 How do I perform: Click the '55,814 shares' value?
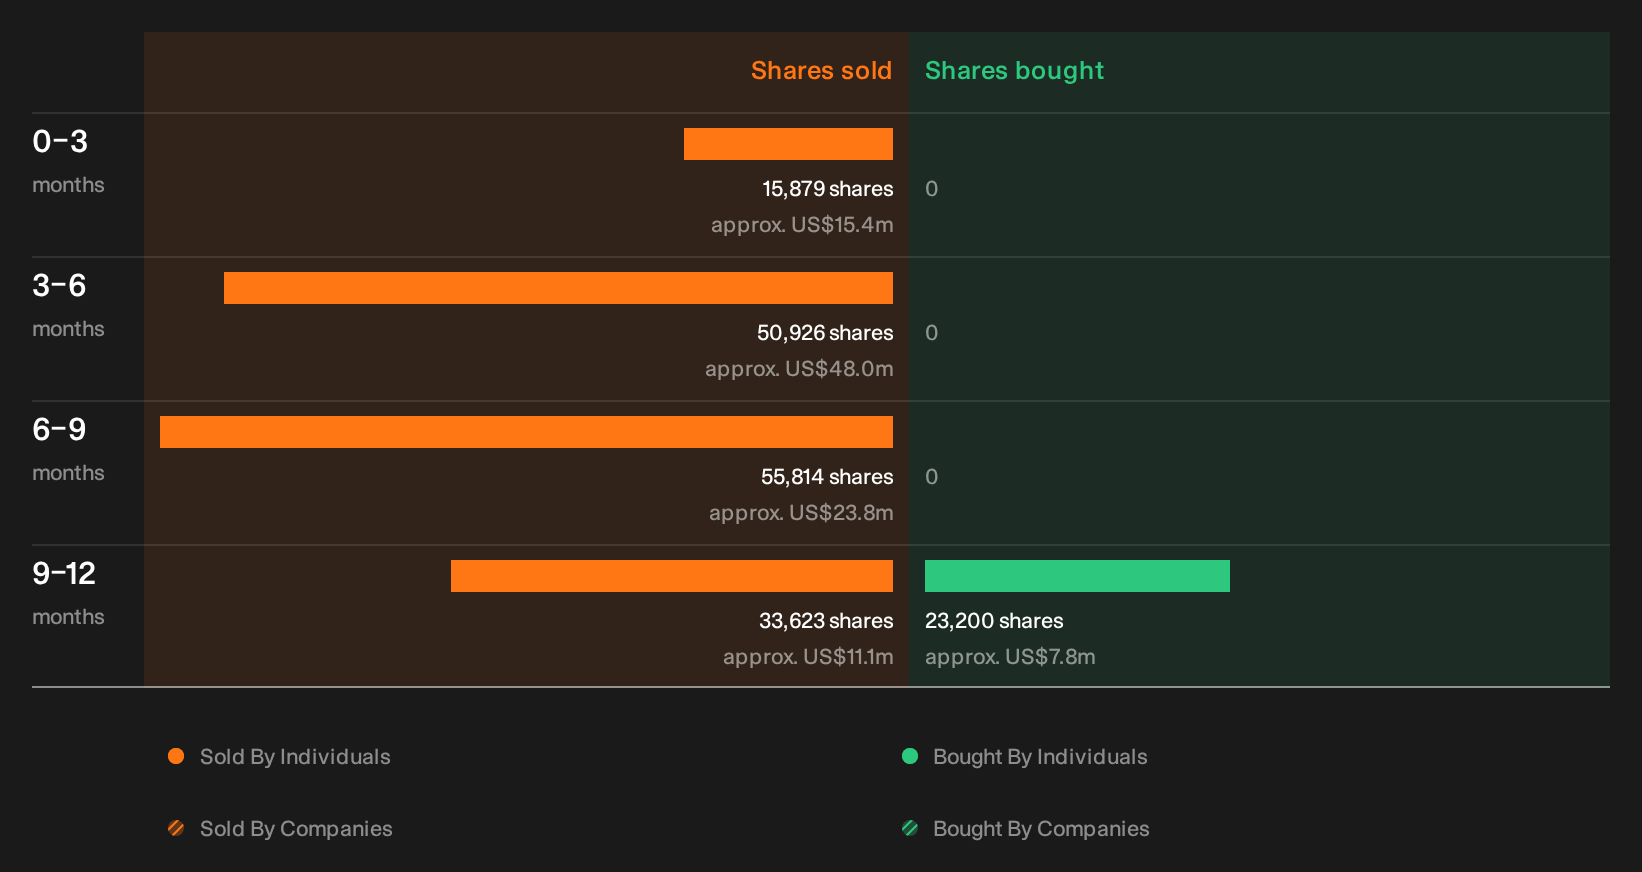827,477
